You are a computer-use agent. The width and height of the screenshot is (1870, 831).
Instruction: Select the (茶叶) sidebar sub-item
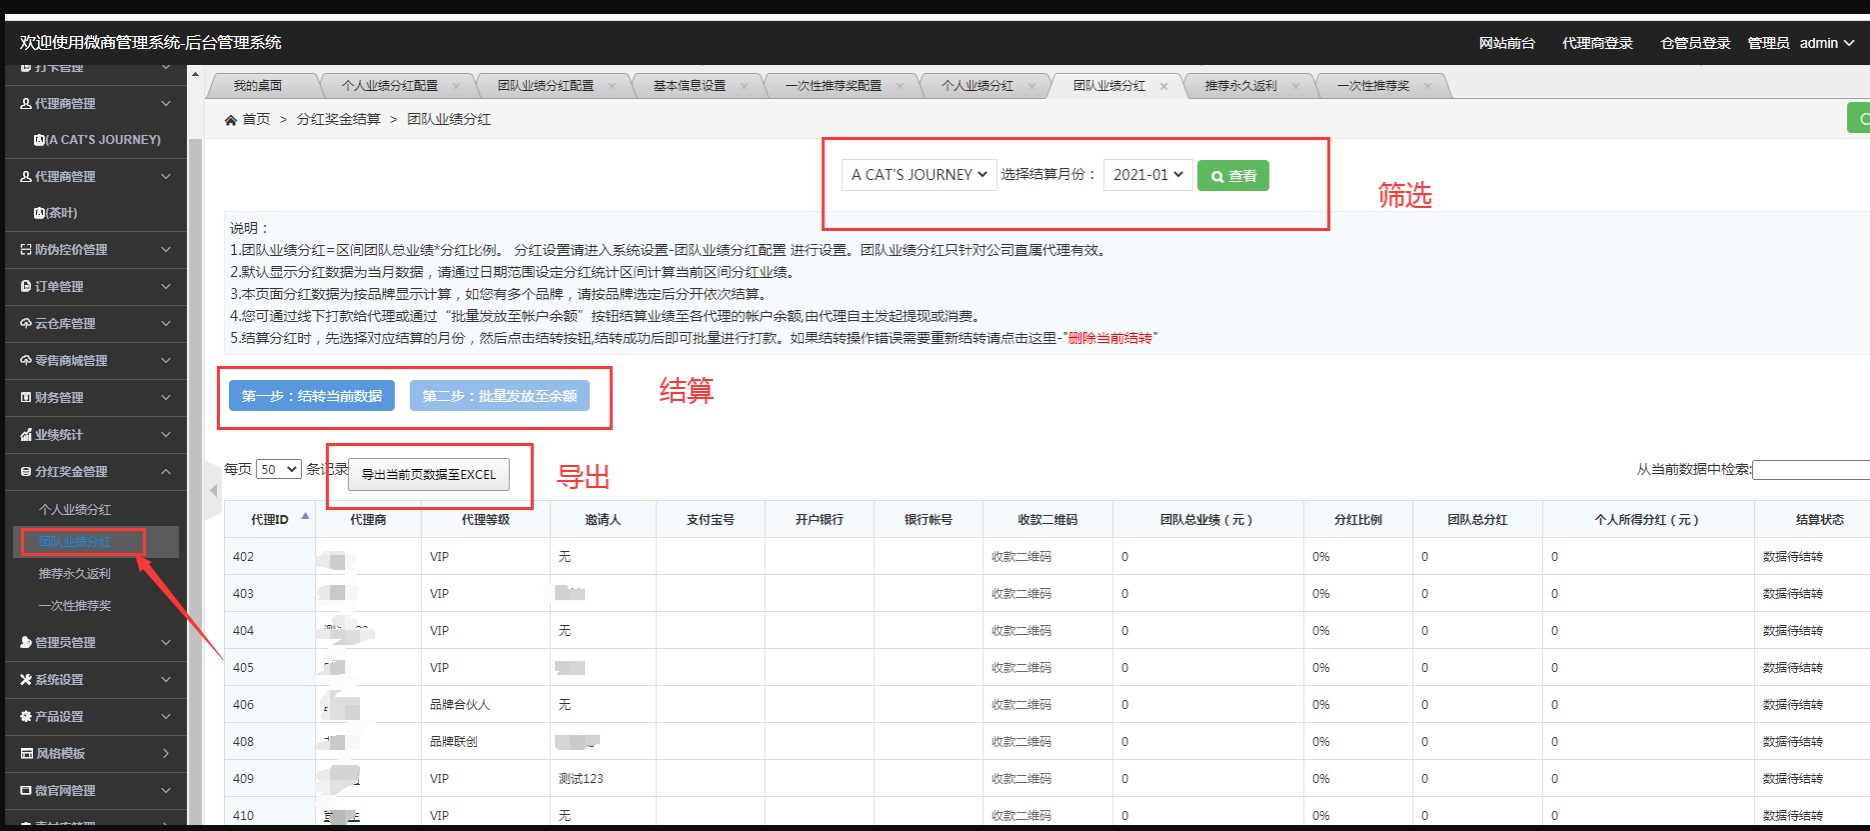pos(55,213)
